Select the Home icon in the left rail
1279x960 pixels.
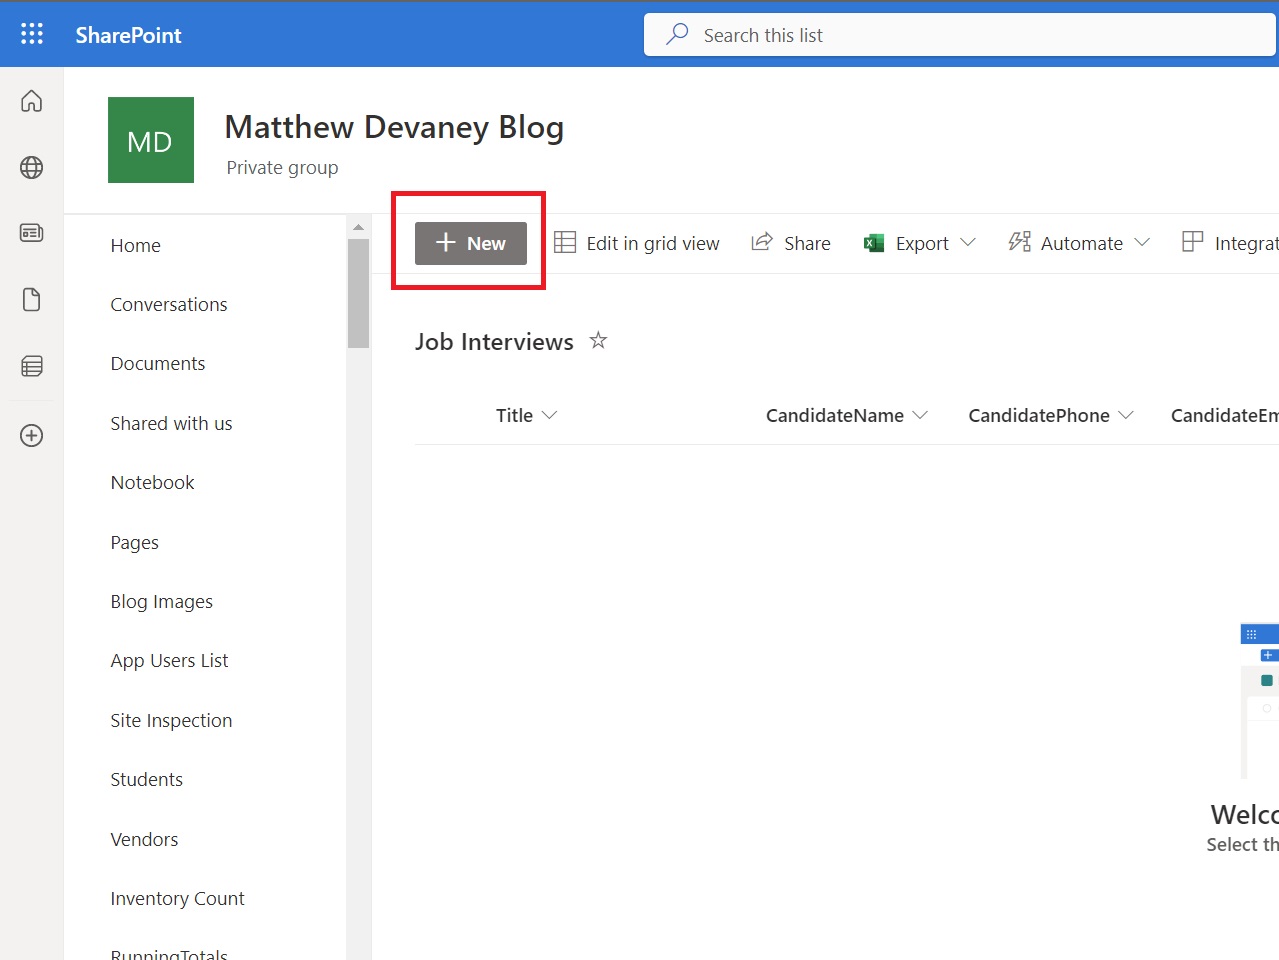pos(31,101)
